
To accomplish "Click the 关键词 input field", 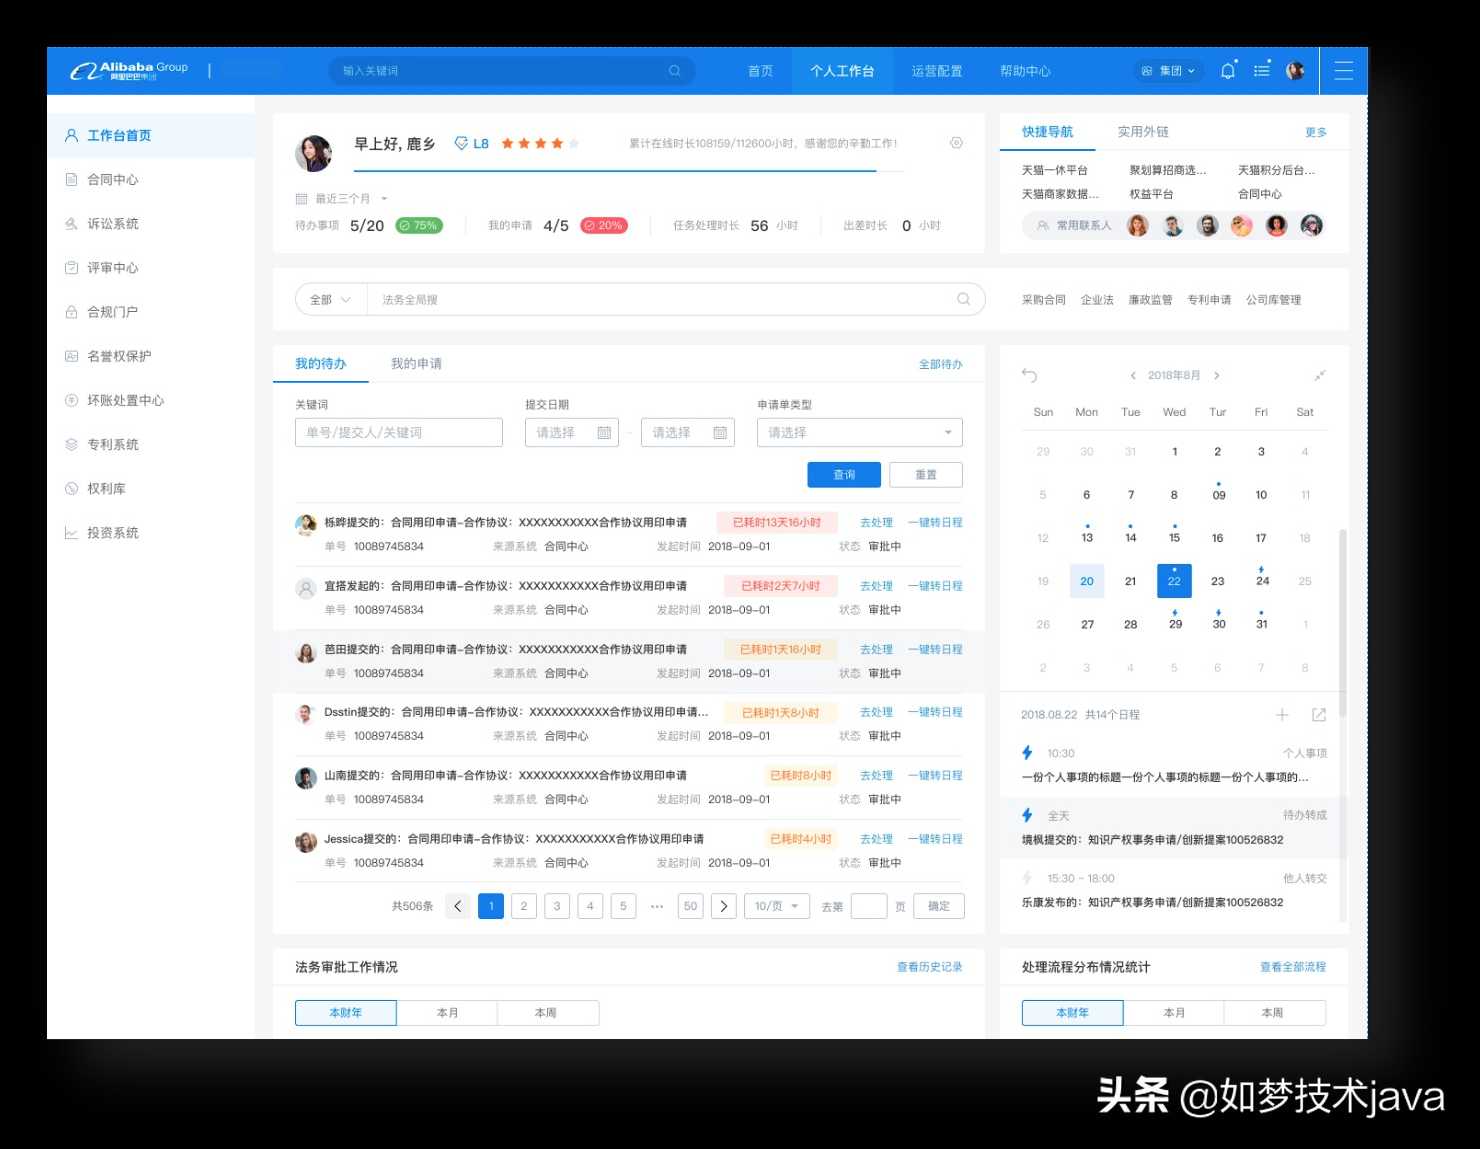I will tap(399, 432).
